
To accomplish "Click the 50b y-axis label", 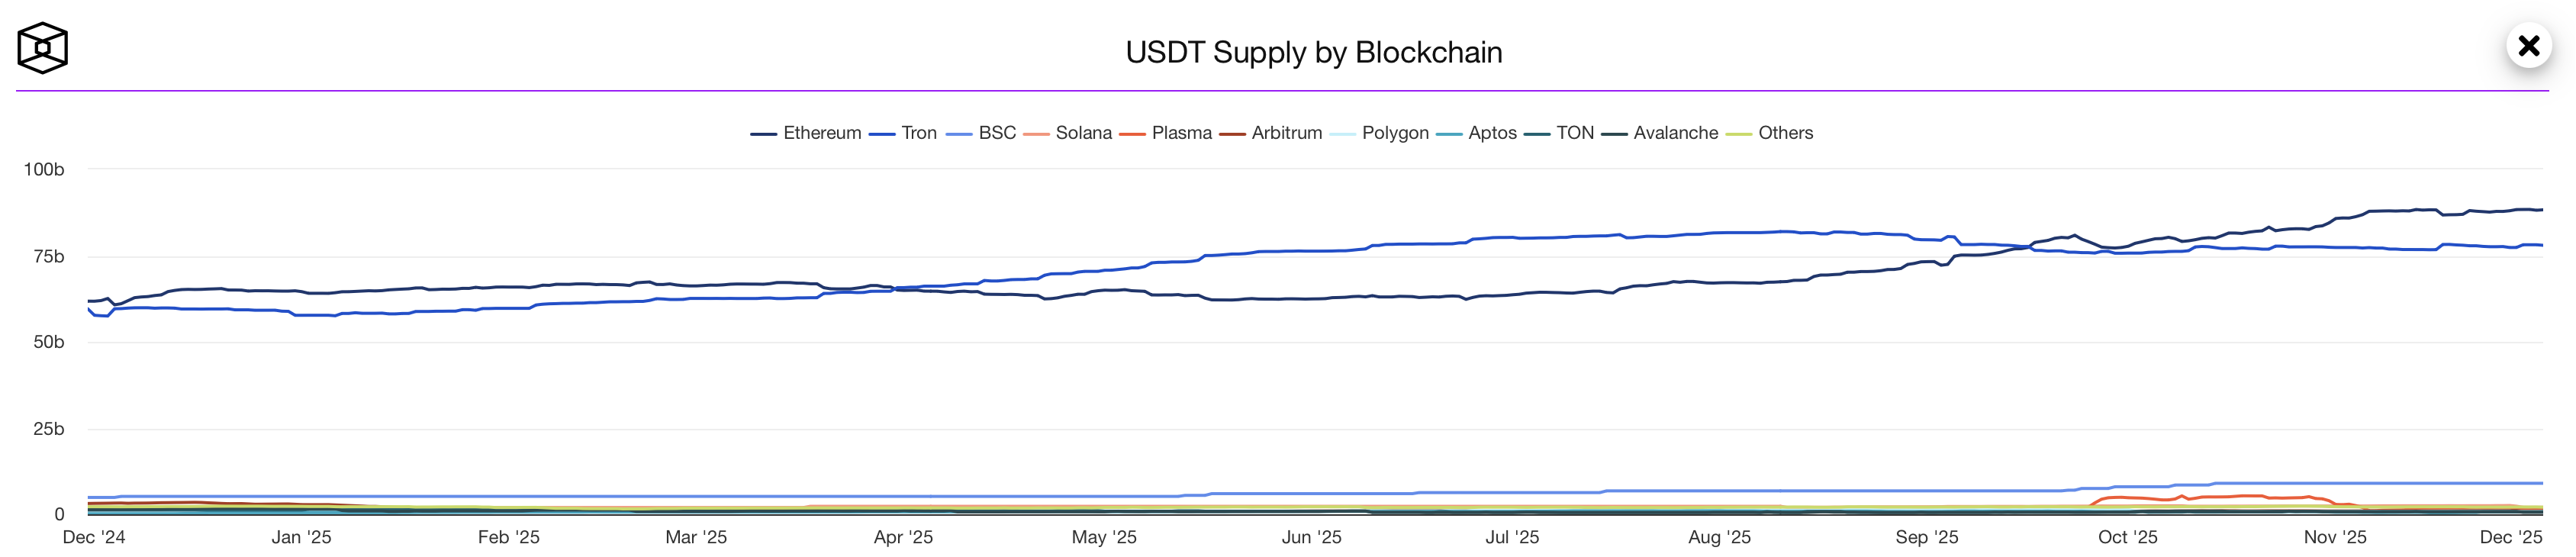I will pos(48,342).
